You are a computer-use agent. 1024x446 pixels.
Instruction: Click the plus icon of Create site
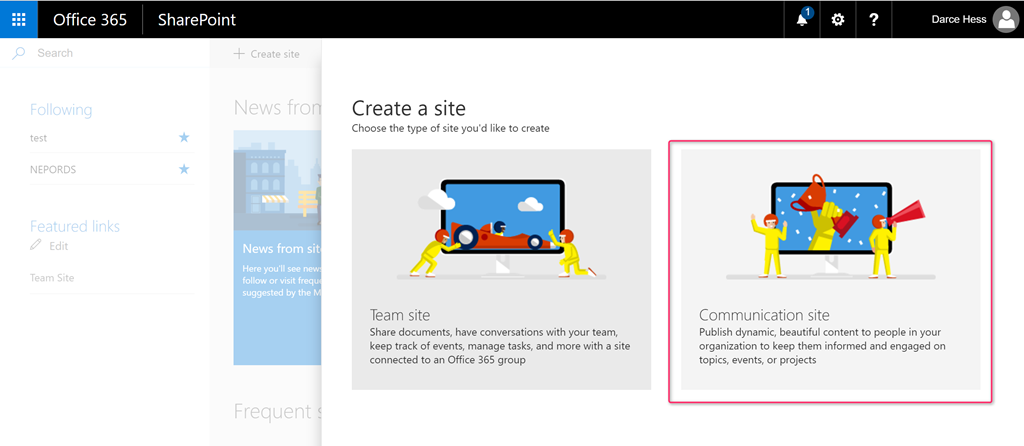pos(239,54)
